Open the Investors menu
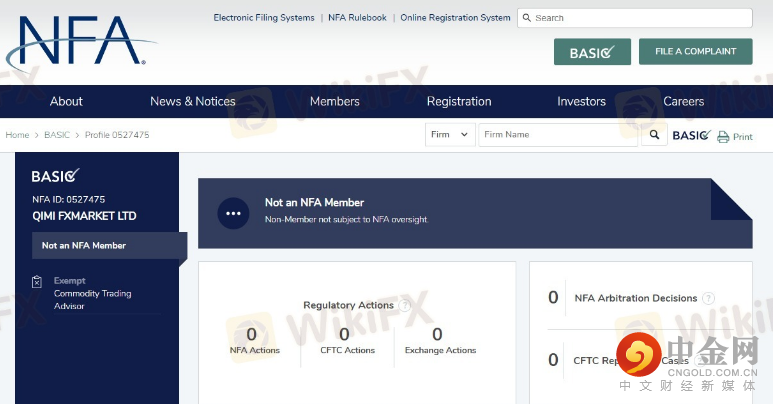This screenshot has width=773, height=404. 581,101
